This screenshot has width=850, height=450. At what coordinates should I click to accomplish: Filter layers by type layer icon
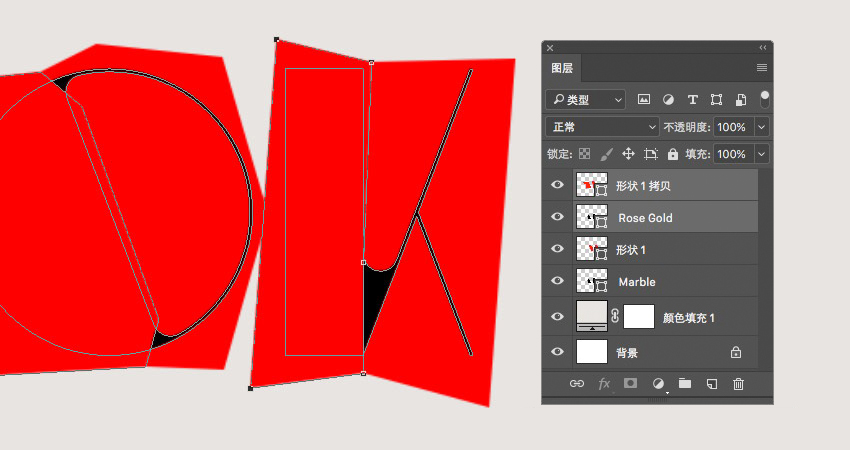[x=692, y=99]
